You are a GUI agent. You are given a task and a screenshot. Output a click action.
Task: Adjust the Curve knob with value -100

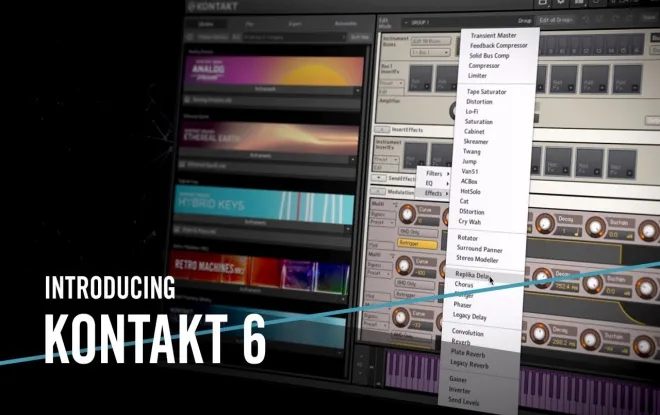(x=404, y=266)
